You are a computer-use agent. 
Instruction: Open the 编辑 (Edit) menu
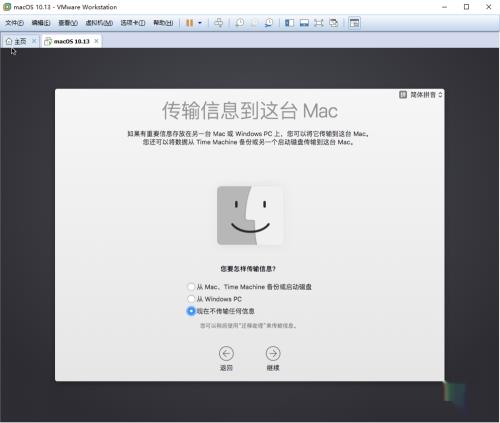pyautogui.click(x=41, y=23)
